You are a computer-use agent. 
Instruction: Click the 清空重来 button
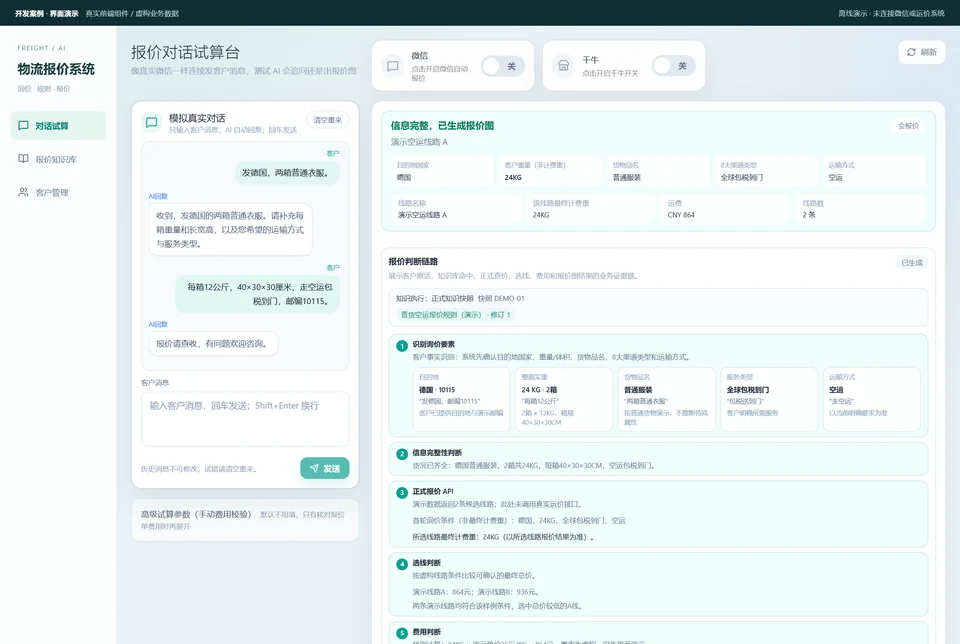pos(328,120)
